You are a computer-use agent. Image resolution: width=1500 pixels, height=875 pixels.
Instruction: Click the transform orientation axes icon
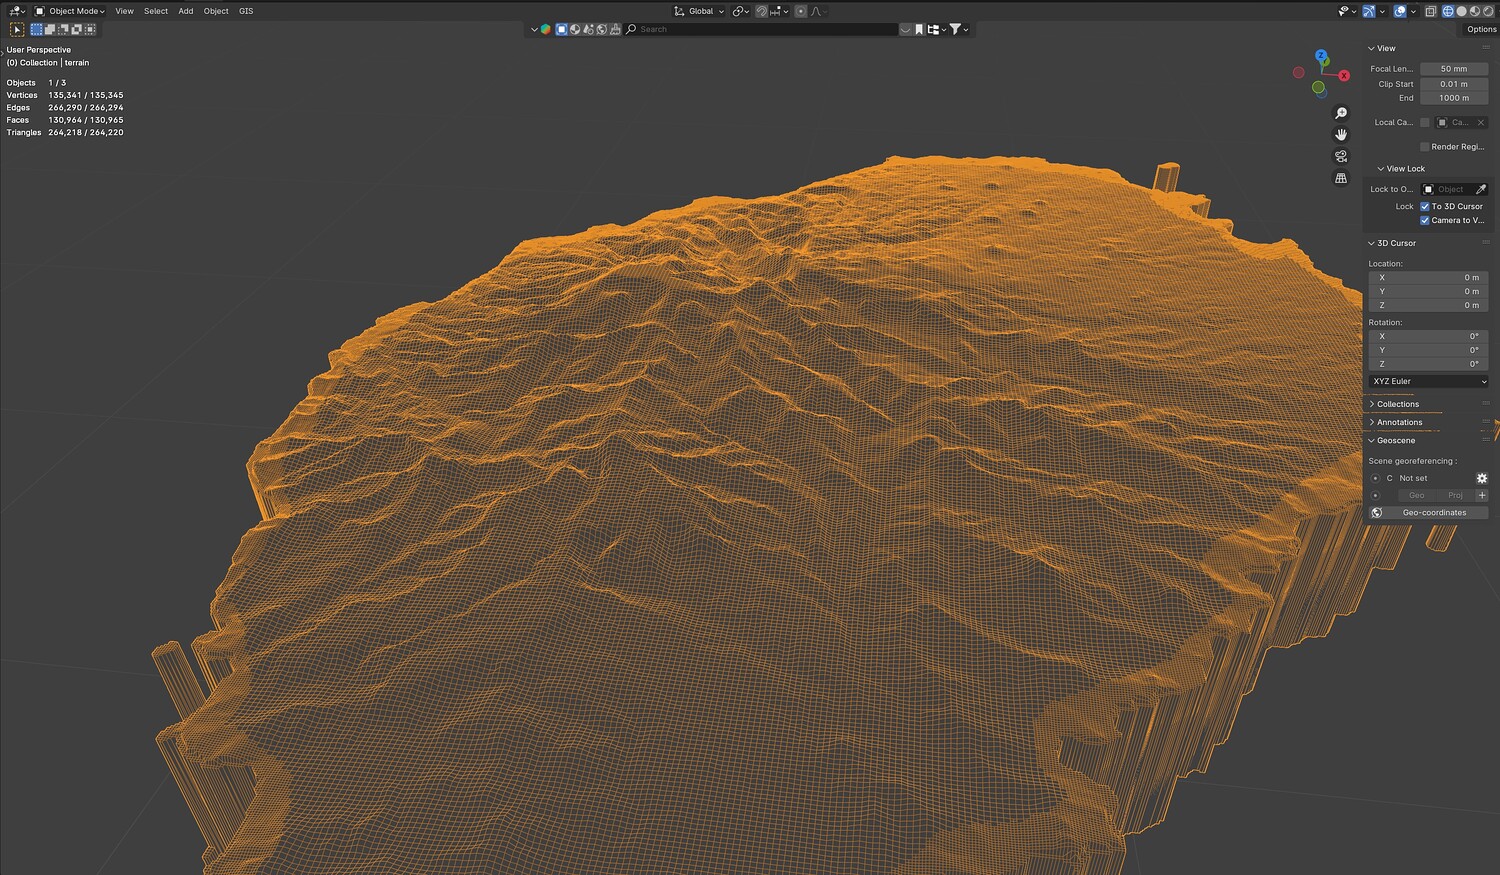[x=680, y=11]
